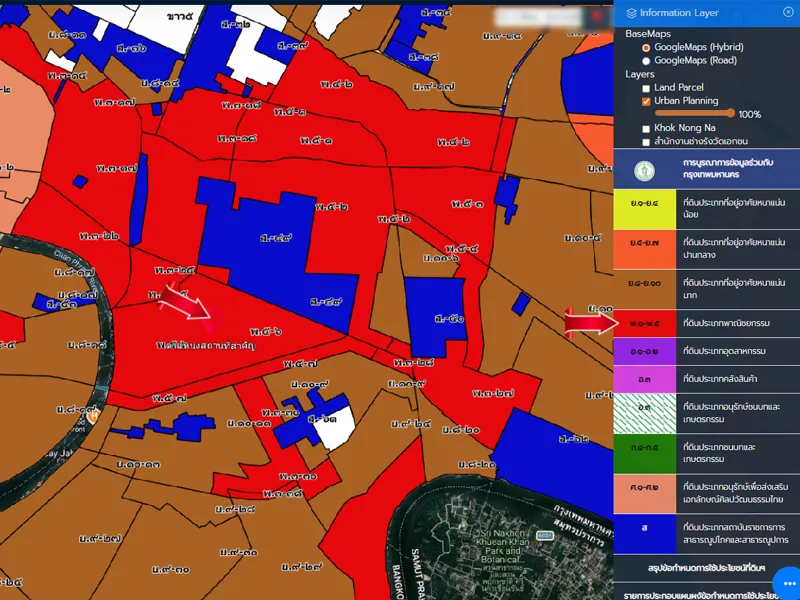The image size is (800, 600).
Task: Select GoogleMaps (Road) basemap
Action: point(646,61)
